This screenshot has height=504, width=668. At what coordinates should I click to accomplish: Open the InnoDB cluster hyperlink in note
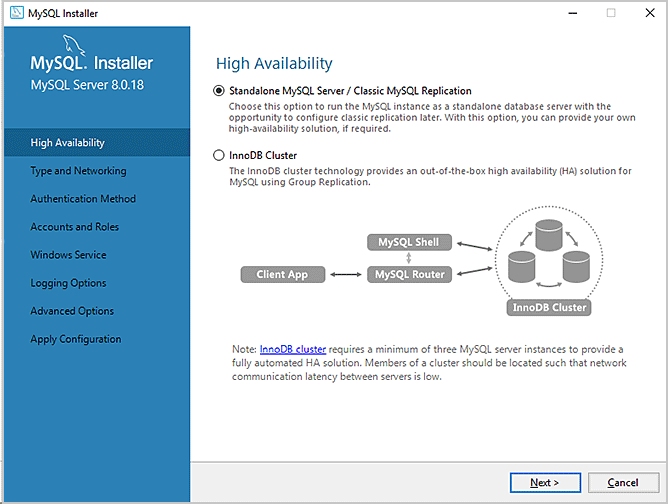click(293, 349)
